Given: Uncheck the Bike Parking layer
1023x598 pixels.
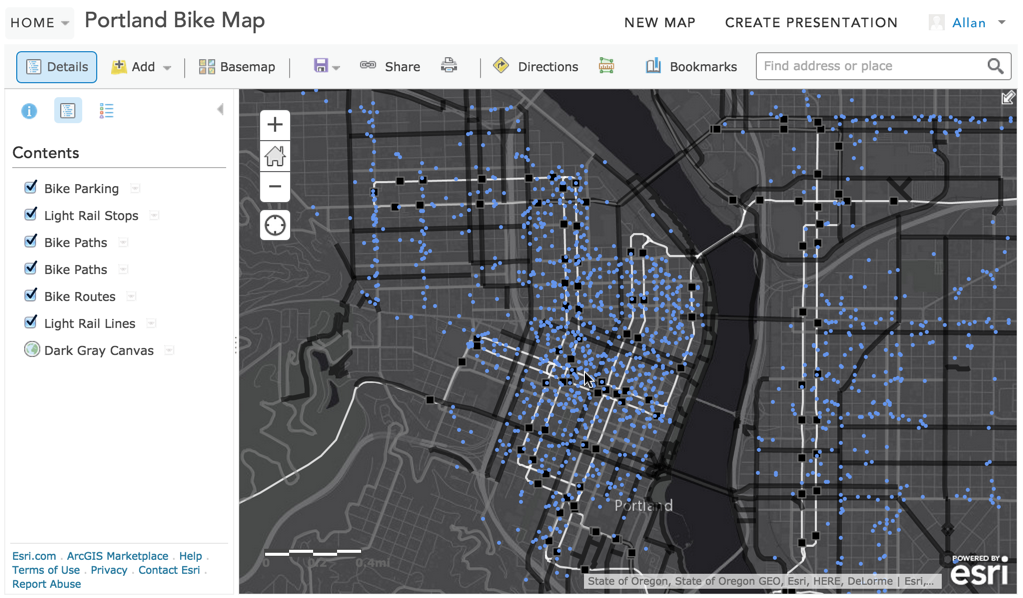Looking at the screenshot, I should [30, 188].
